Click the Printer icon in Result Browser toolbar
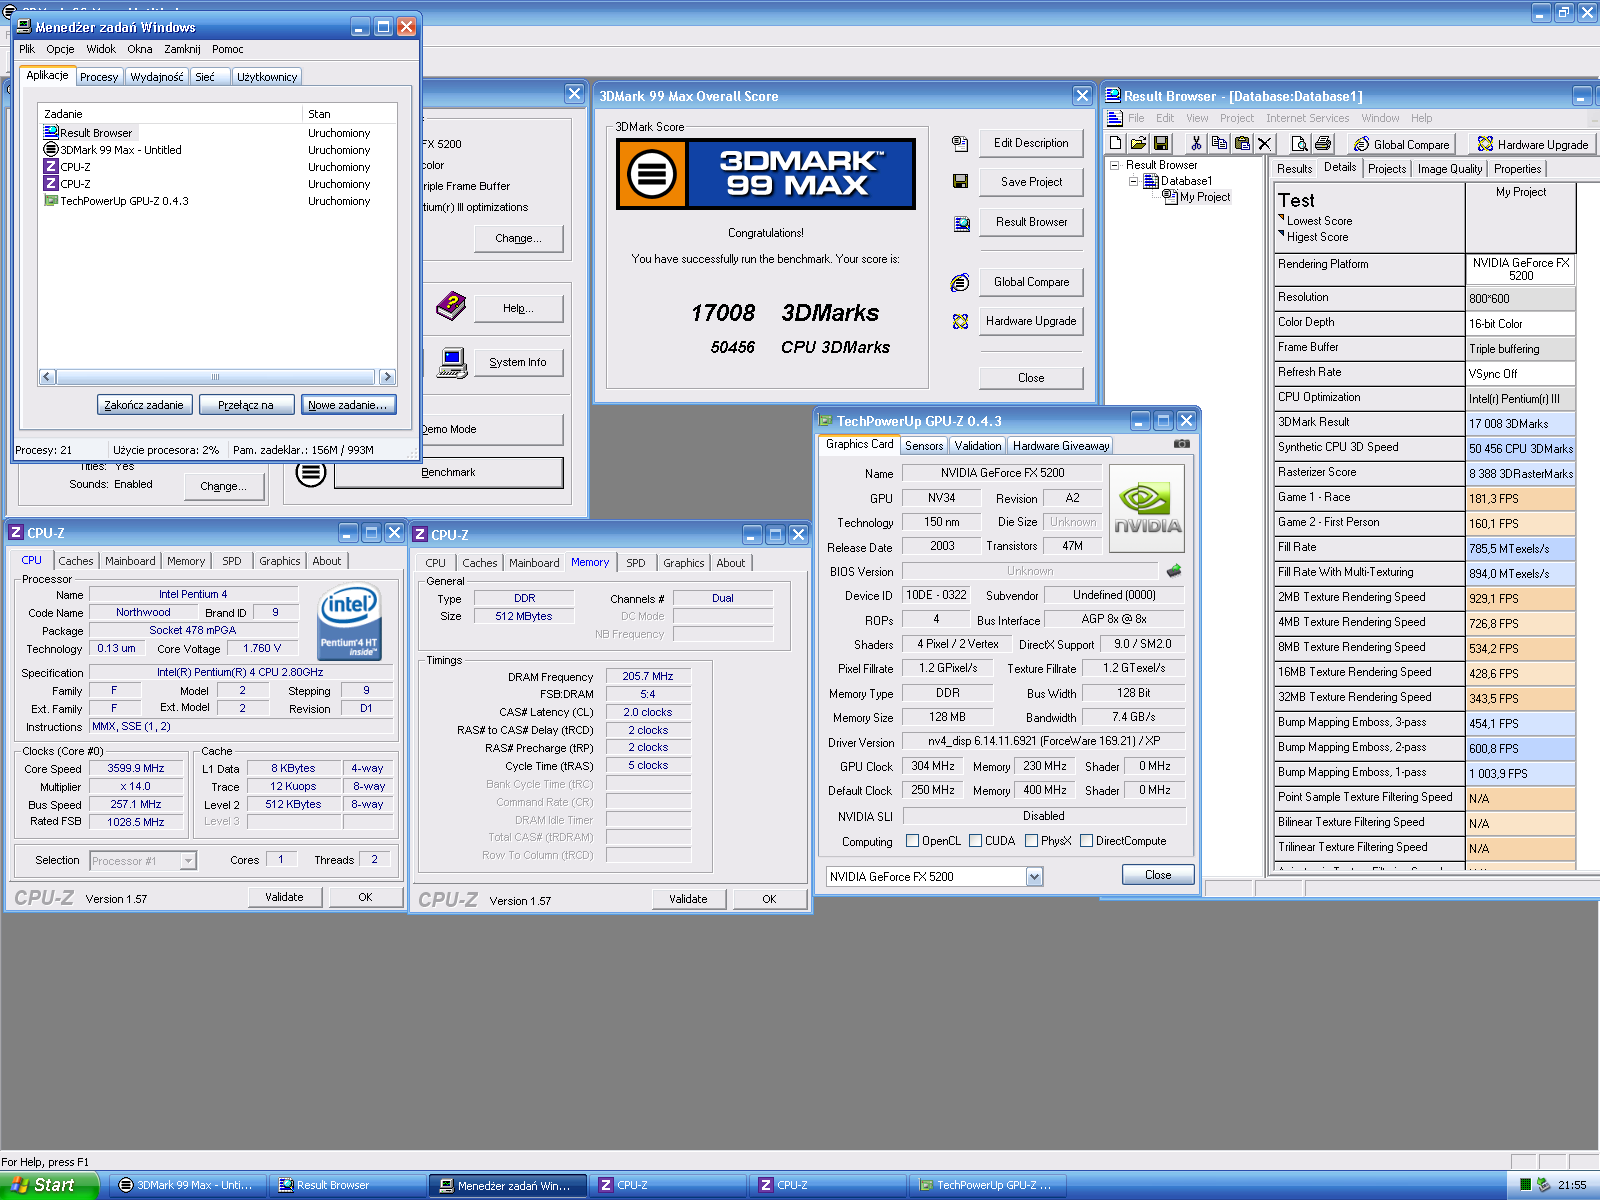 pyautogui.click(x=1323, y=143)
